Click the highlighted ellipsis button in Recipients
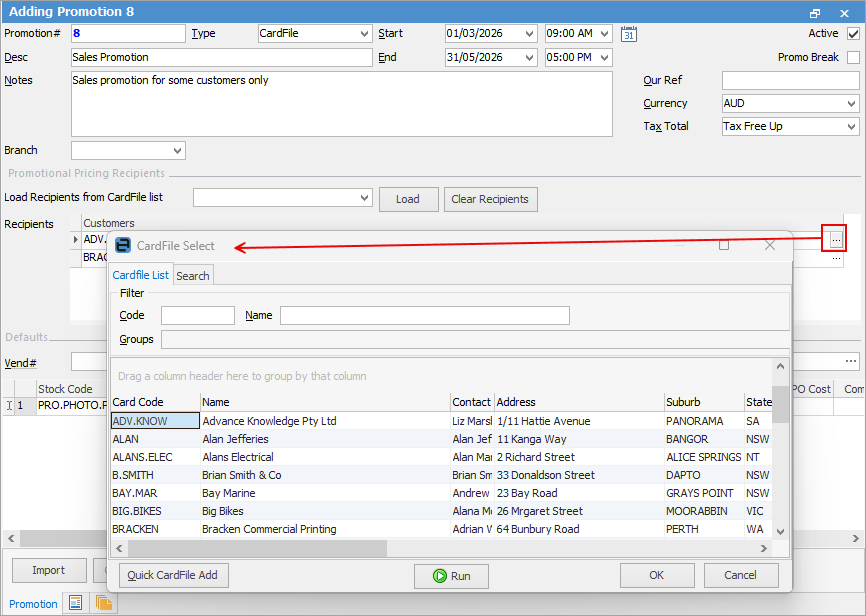 [835, 238]
